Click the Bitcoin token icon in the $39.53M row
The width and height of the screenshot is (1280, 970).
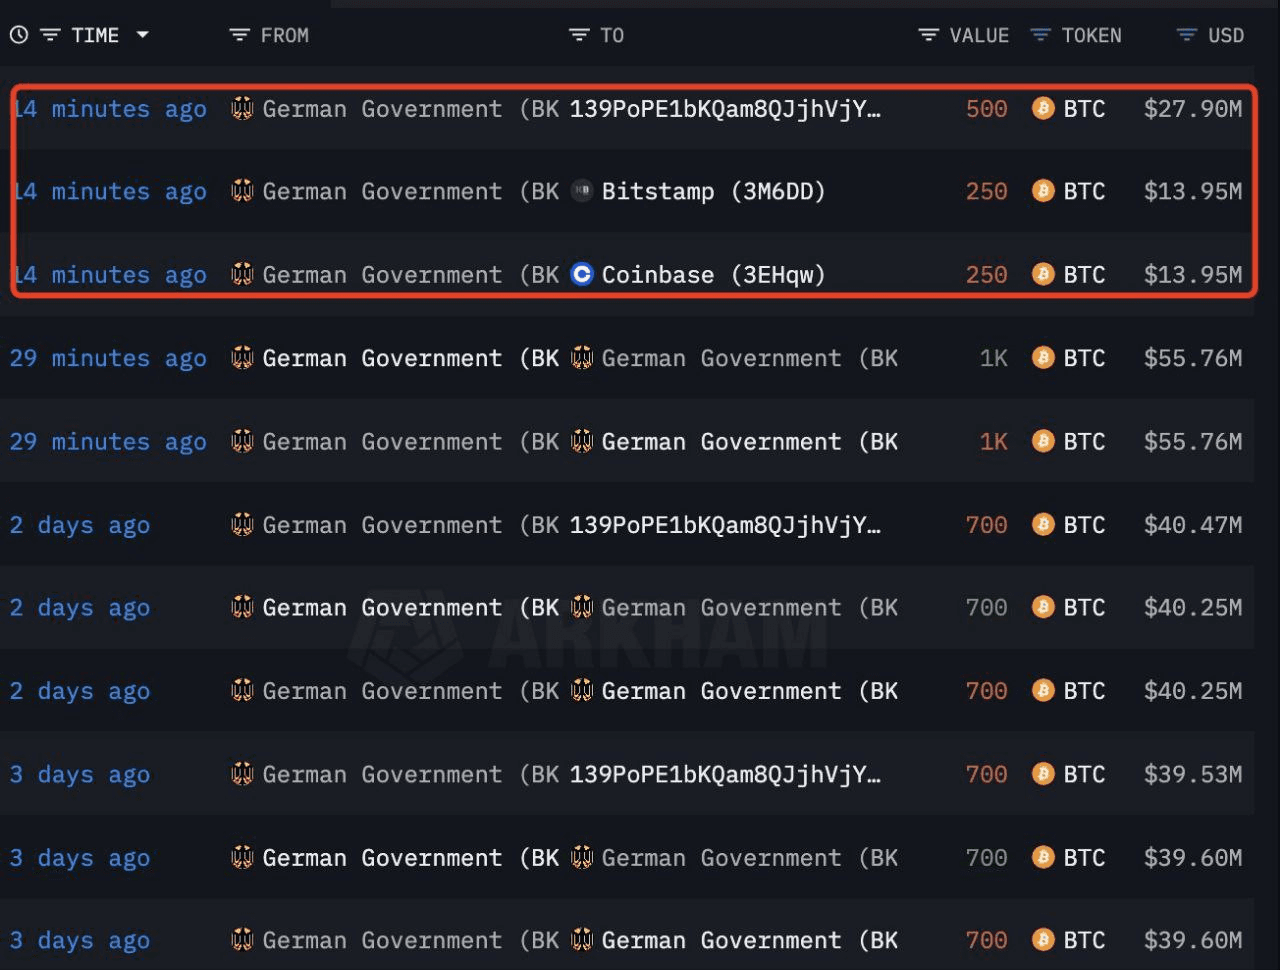(1043, 773)
